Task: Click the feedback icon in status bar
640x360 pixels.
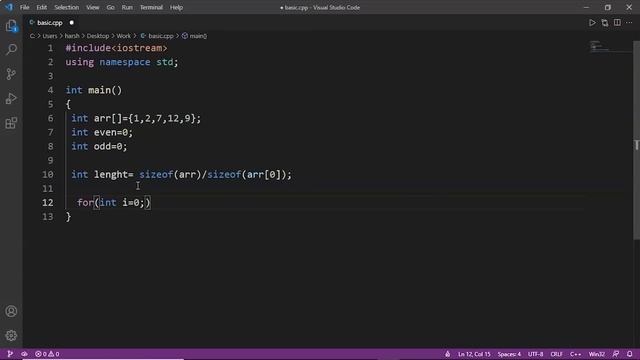Action: pos(616,354)
